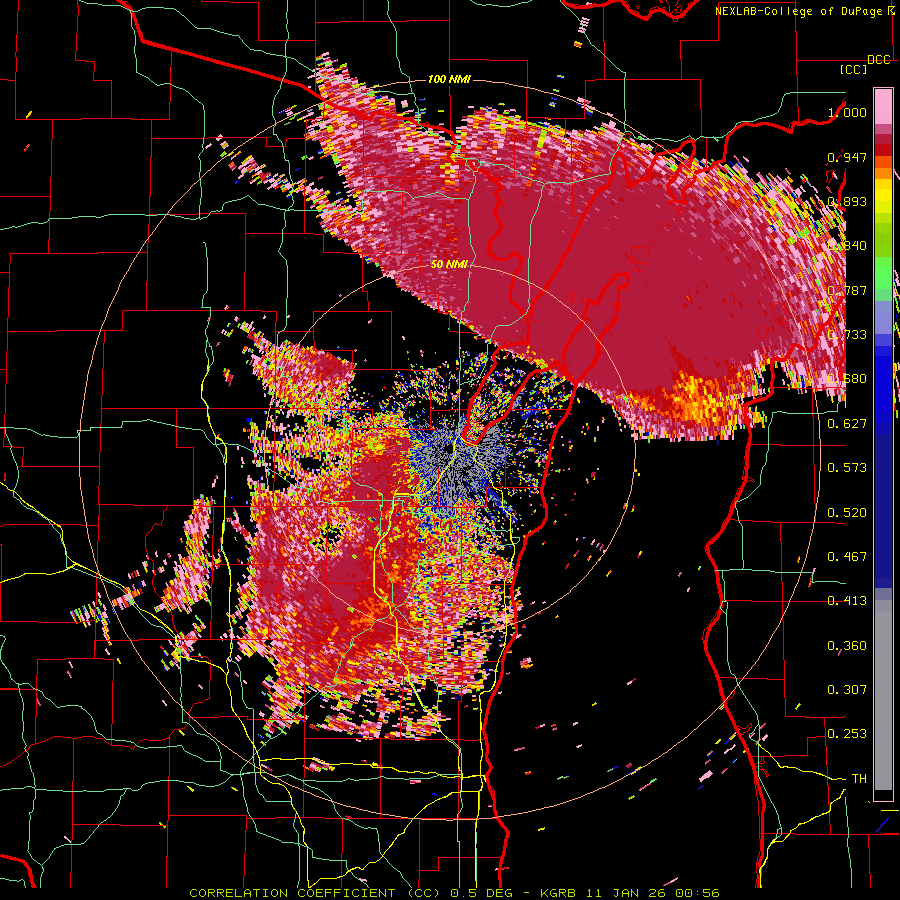Screen dimensions: 900x900
Task: Click the 0.627 scale label
Action: (847, 424)
